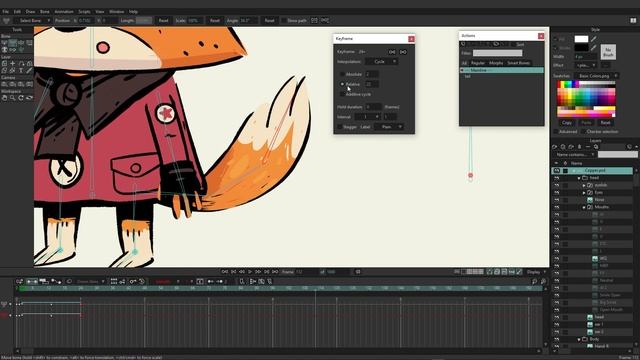The width and height of the screenshot is (640, 360).
Task: Switch to the Smart Bones tab in Actions
Action: pos(518,63)
